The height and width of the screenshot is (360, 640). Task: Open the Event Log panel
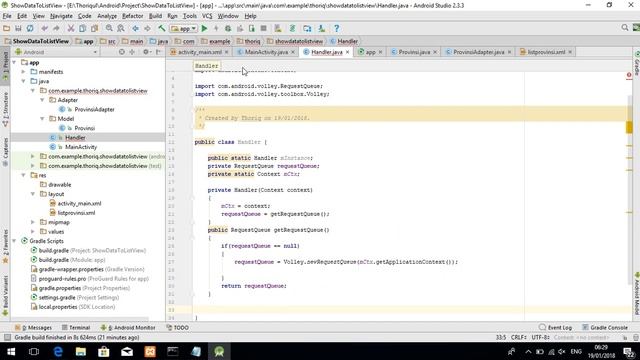click(x=555, y=327)
